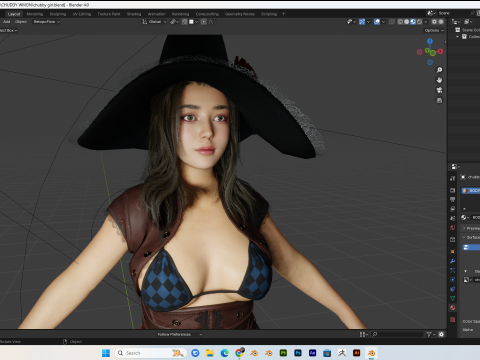Viewport: 480px width, 360px height.
Task: Open the outliner display mode dropdown
Action: [x=468, y=22]
